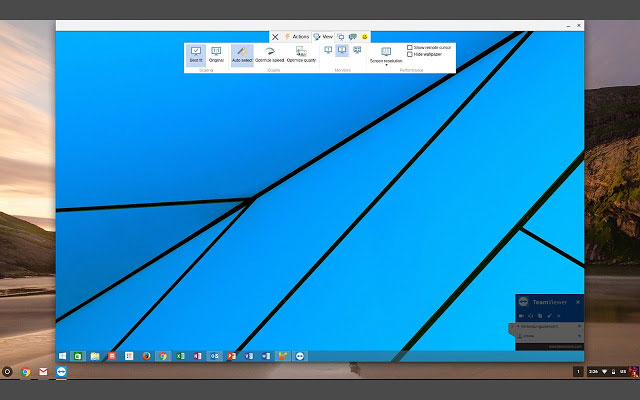The width and height of the screenshot is (640, 400).
Task: Click the smiley feedback icon
Action: [x=365, y=37]
